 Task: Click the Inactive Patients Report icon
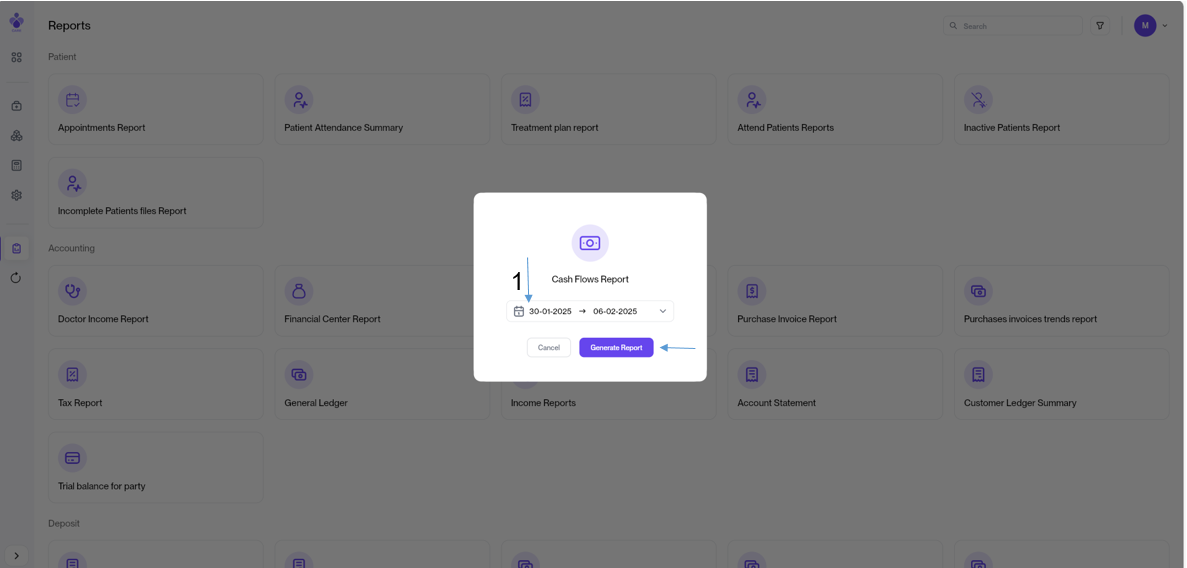coord(978,100)
